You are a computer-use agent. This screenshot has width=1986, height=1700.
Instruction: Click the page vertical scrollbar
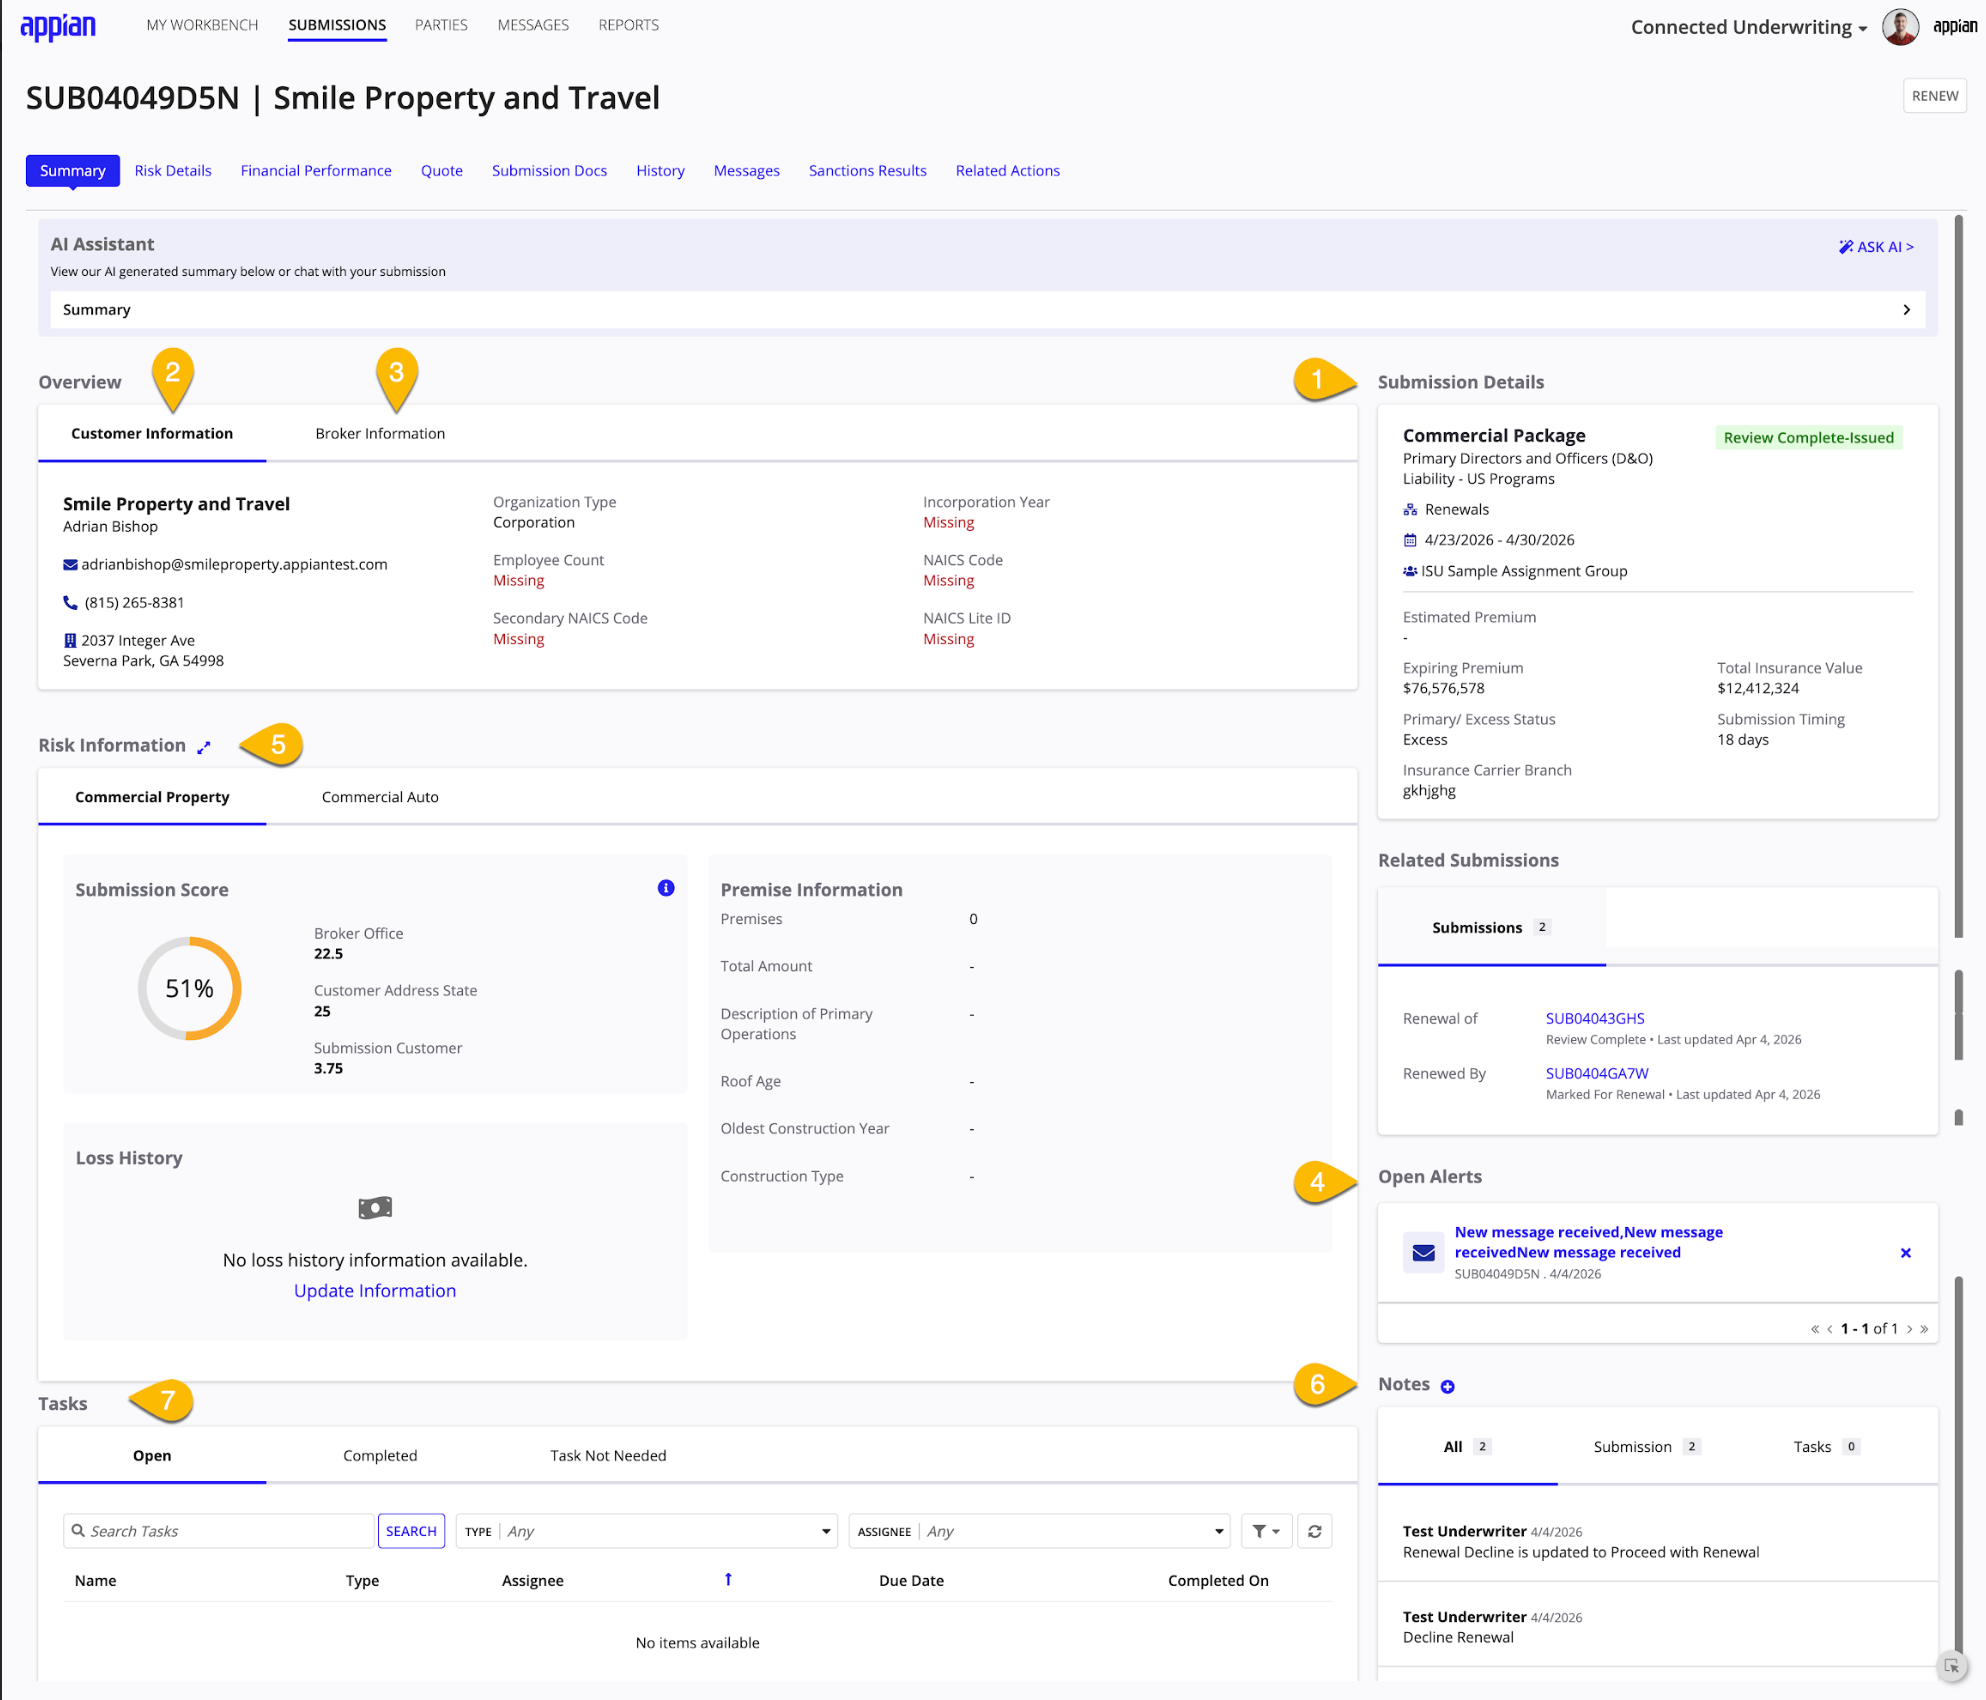1959,576
